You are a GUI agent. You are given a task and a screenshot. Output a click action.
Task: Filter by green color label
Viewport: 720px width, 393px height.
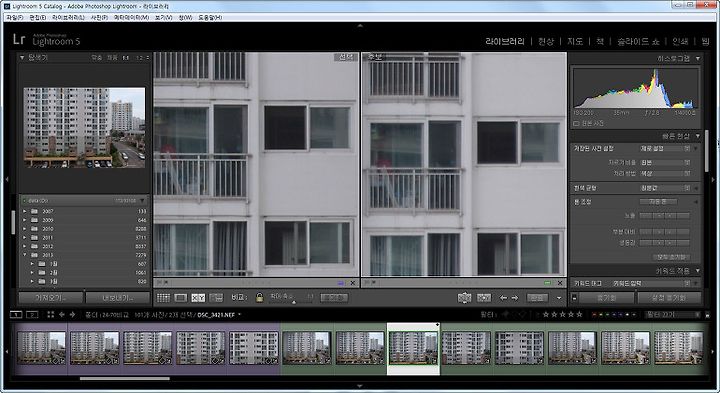608,314
